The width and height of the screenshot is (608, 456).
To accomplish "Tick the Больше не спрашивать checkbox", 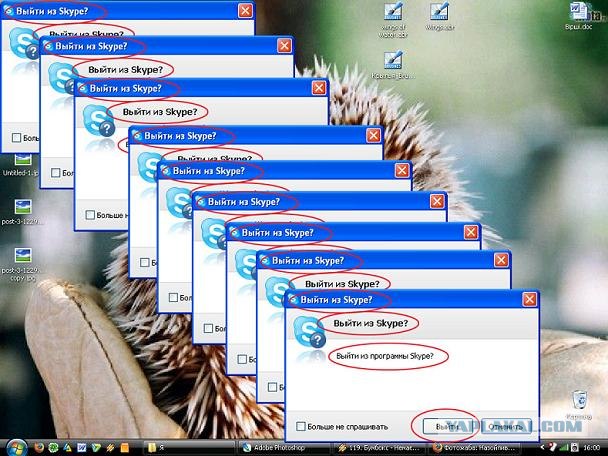I will click(x=301, y=427).
